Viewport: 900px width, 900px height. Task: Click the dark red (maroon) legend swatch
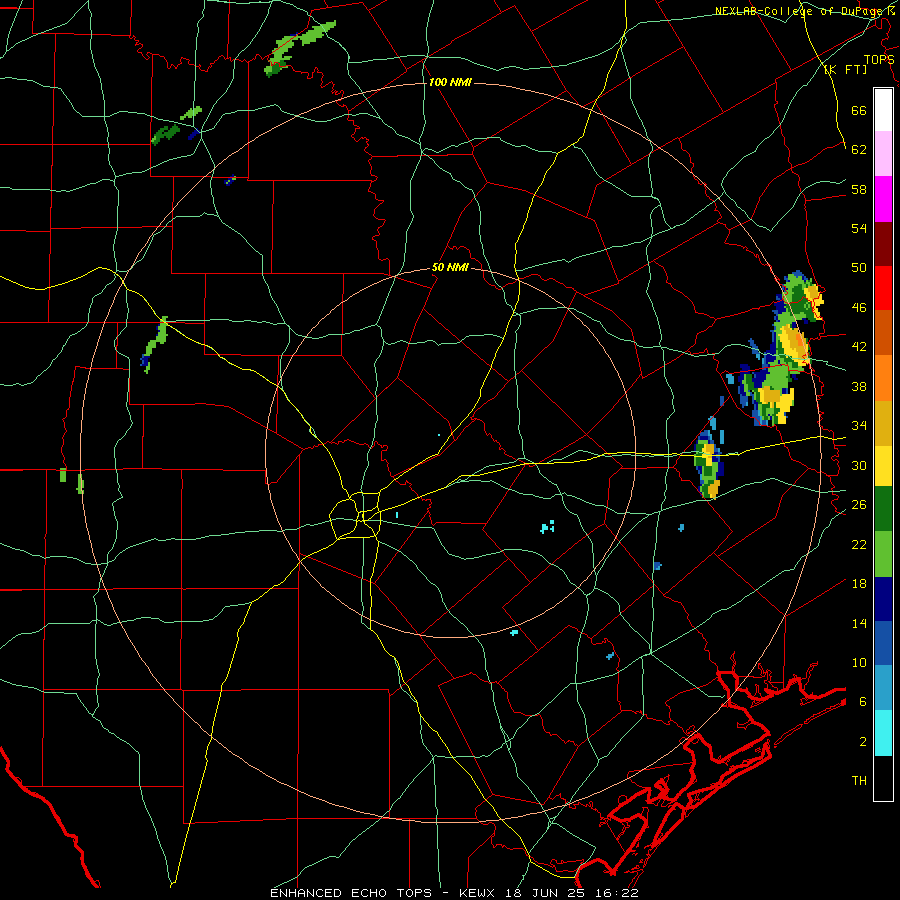tap(883, 244)
